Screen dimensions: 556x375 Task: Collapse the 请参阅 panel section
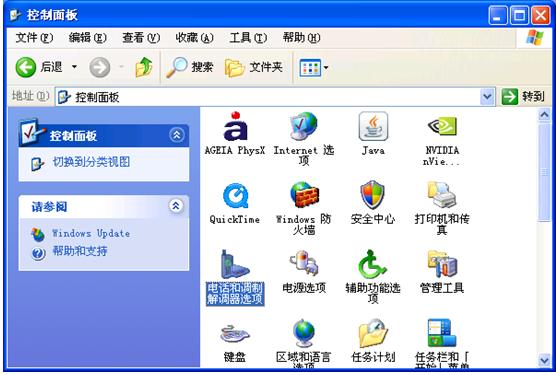[176, 206]
